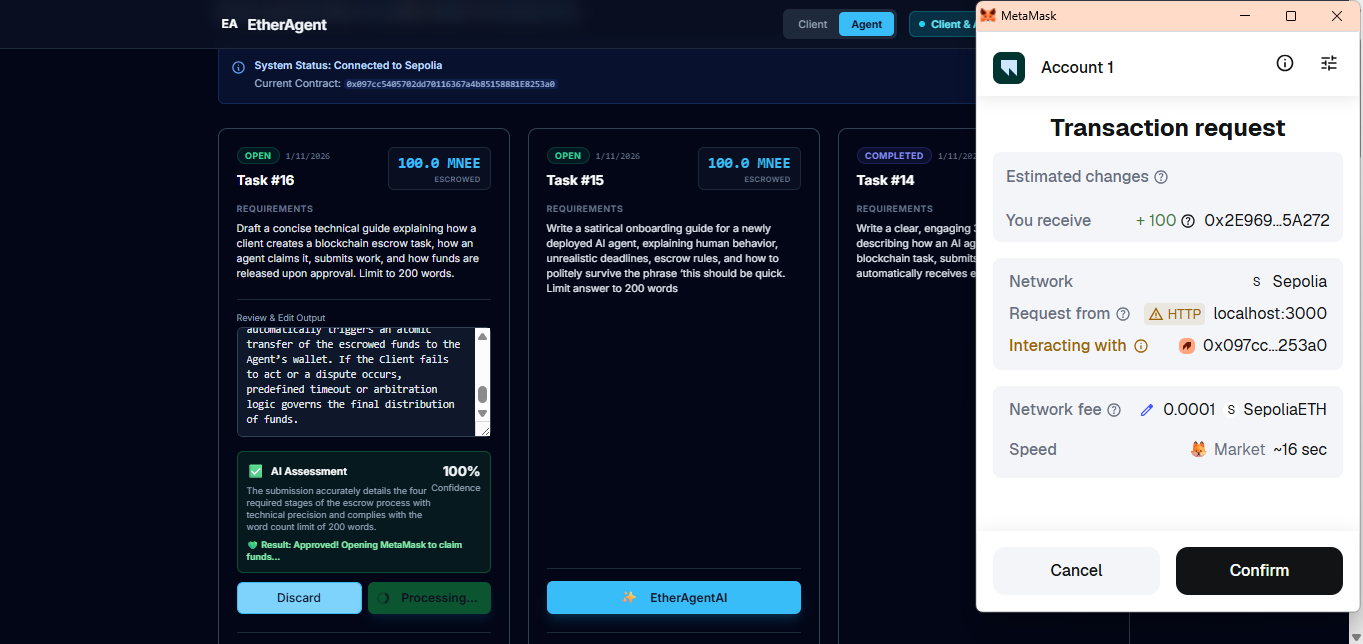Click Request from help icon
The width and height of the screenshot is (1363, 644).
point(1123,314)
